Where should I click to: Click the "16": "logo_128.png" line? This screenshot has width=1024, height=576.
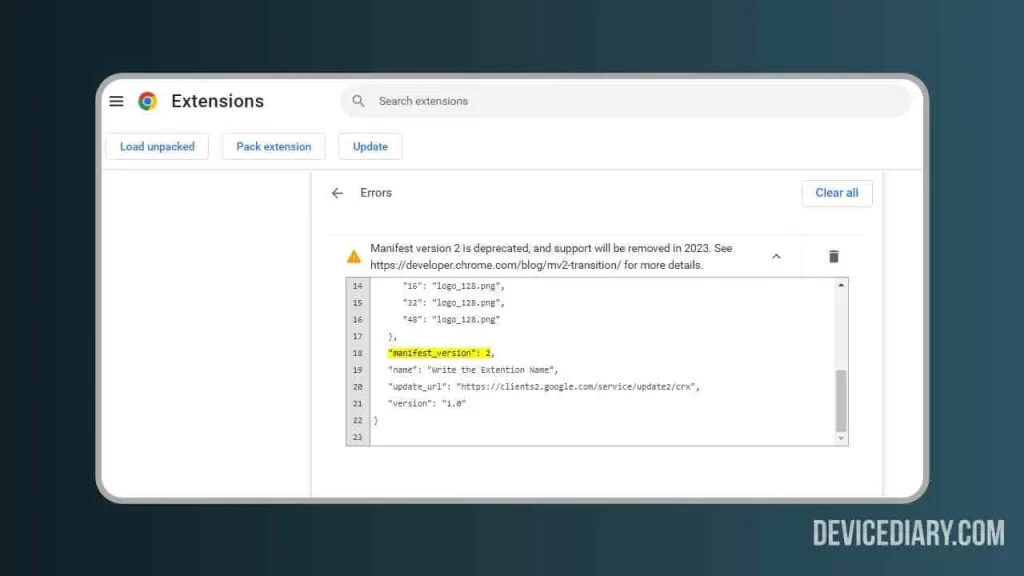coord(453,286)
